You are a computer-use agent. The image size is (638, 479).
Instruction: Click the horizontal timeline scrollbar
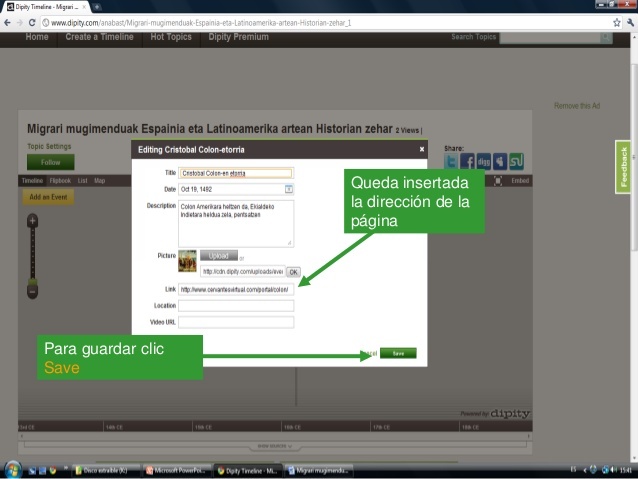click(275, 436)
